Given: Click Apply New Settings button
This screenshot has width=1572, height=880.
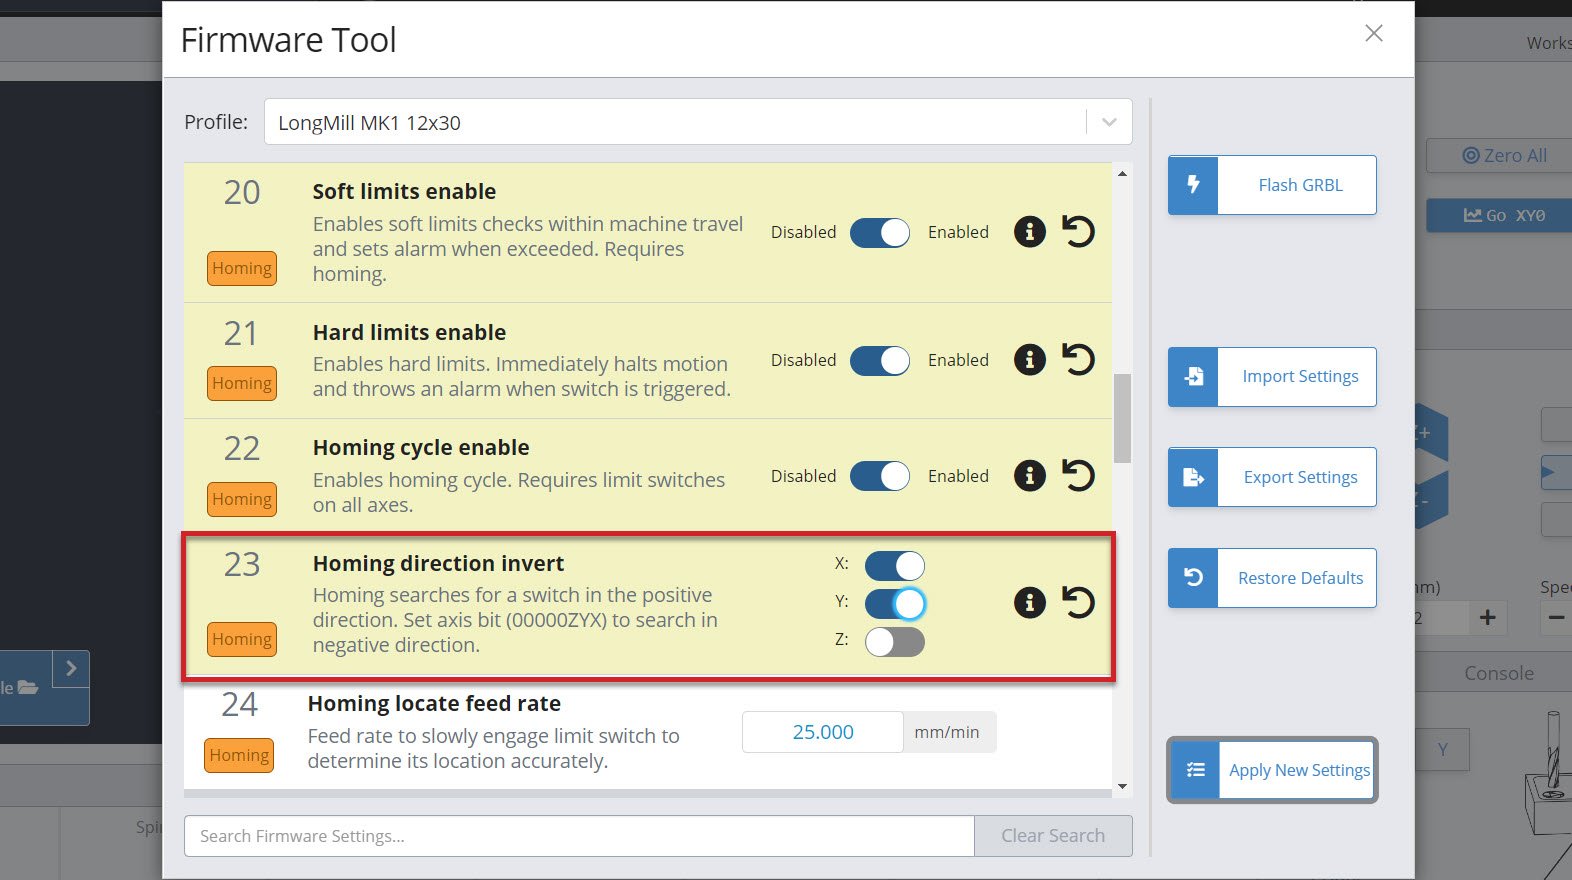Looking at the screenshot, I should [x=1272, y=770].
